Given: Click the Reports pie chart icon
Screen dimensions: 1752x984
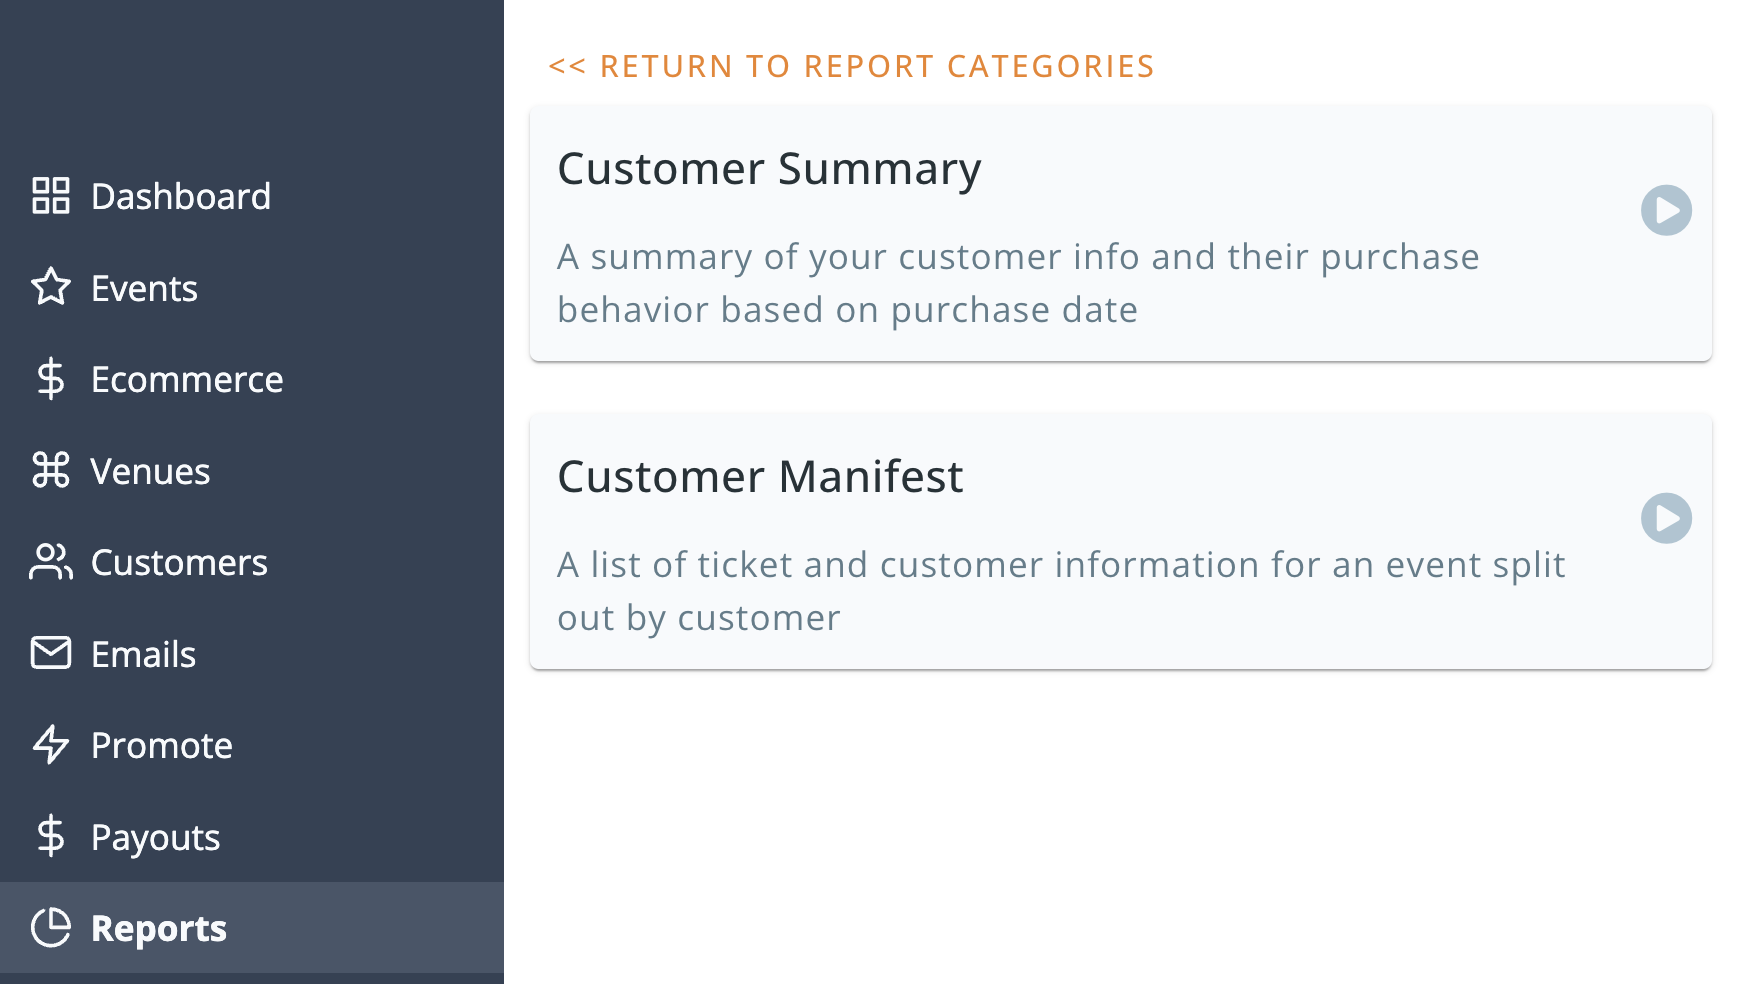Looking at the screenshot, I should (x=51, y=928).
